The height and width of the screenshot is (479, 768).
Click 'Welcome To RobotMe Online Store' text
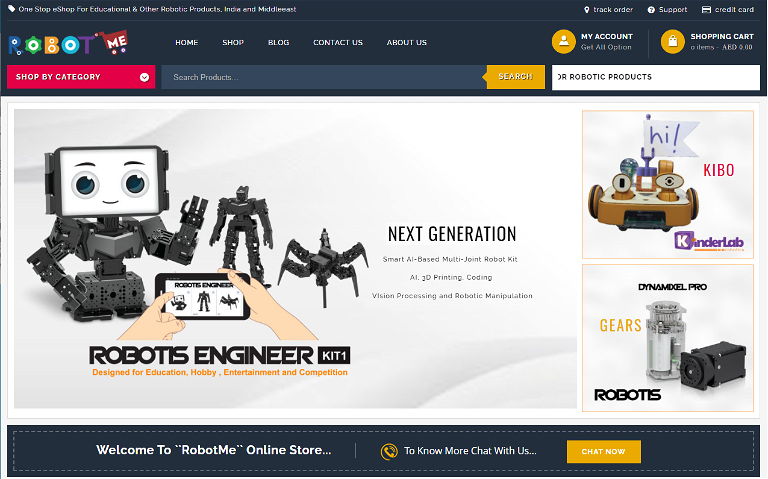214,450
